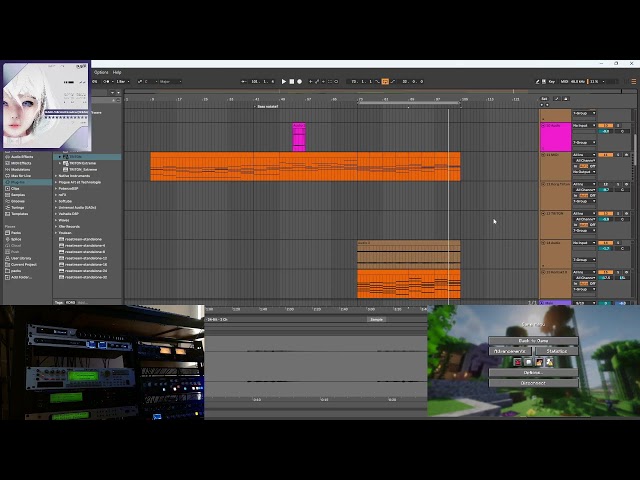Toggle the metronome
The image size is (640, 480).
pos(106,82)
